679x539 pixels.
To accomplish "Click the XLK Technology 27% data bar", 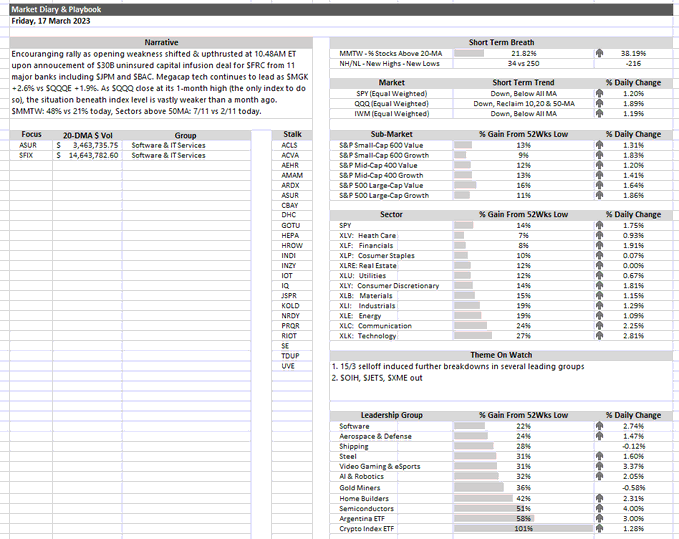I will [473, 336].
